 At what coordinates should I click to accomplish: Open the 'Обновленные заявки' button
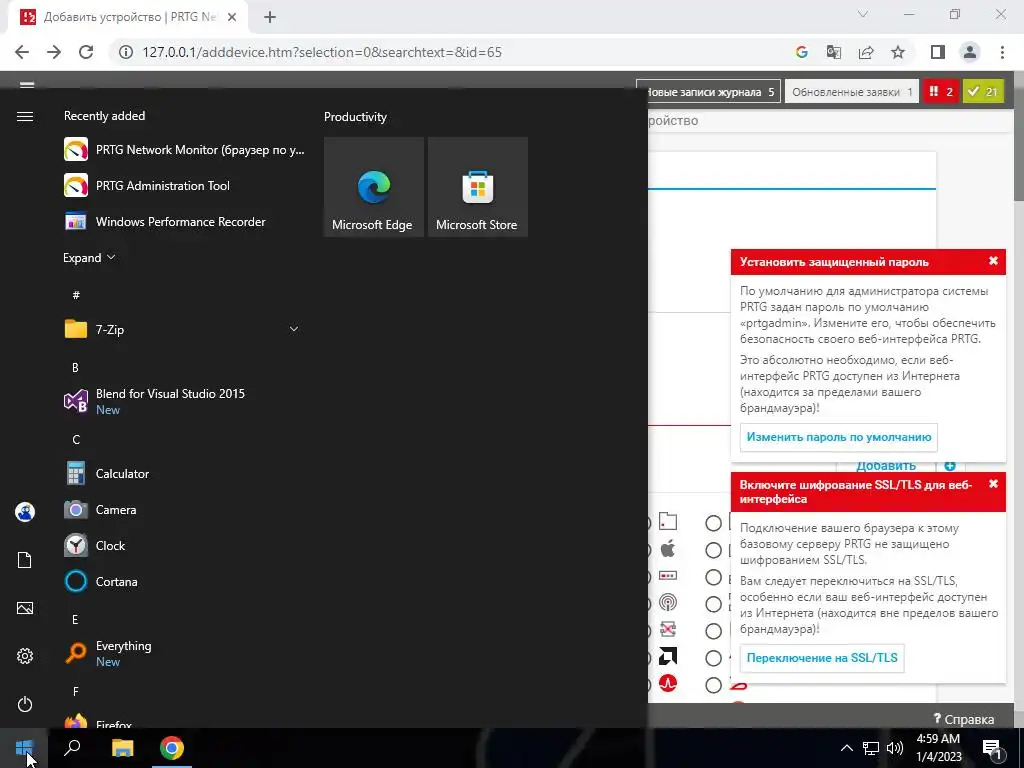pyautogui.click(x=852, y=92)
